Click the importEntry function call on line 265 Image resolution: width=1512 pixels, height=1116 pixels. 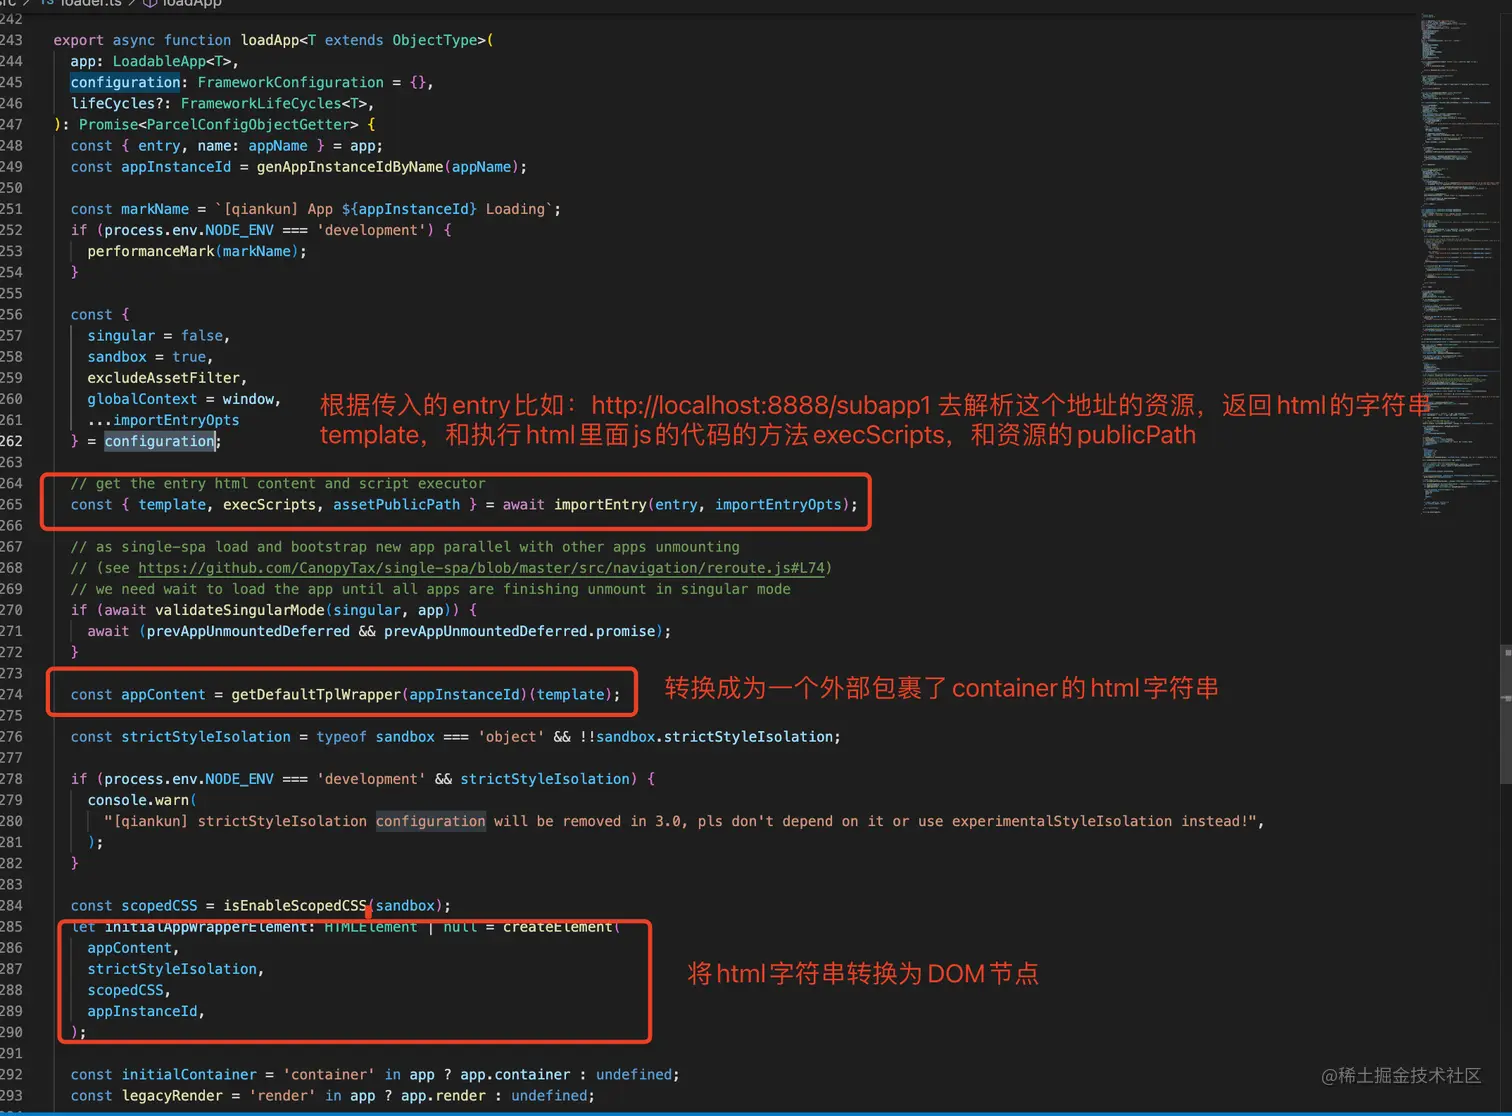[x=600, y=505]
